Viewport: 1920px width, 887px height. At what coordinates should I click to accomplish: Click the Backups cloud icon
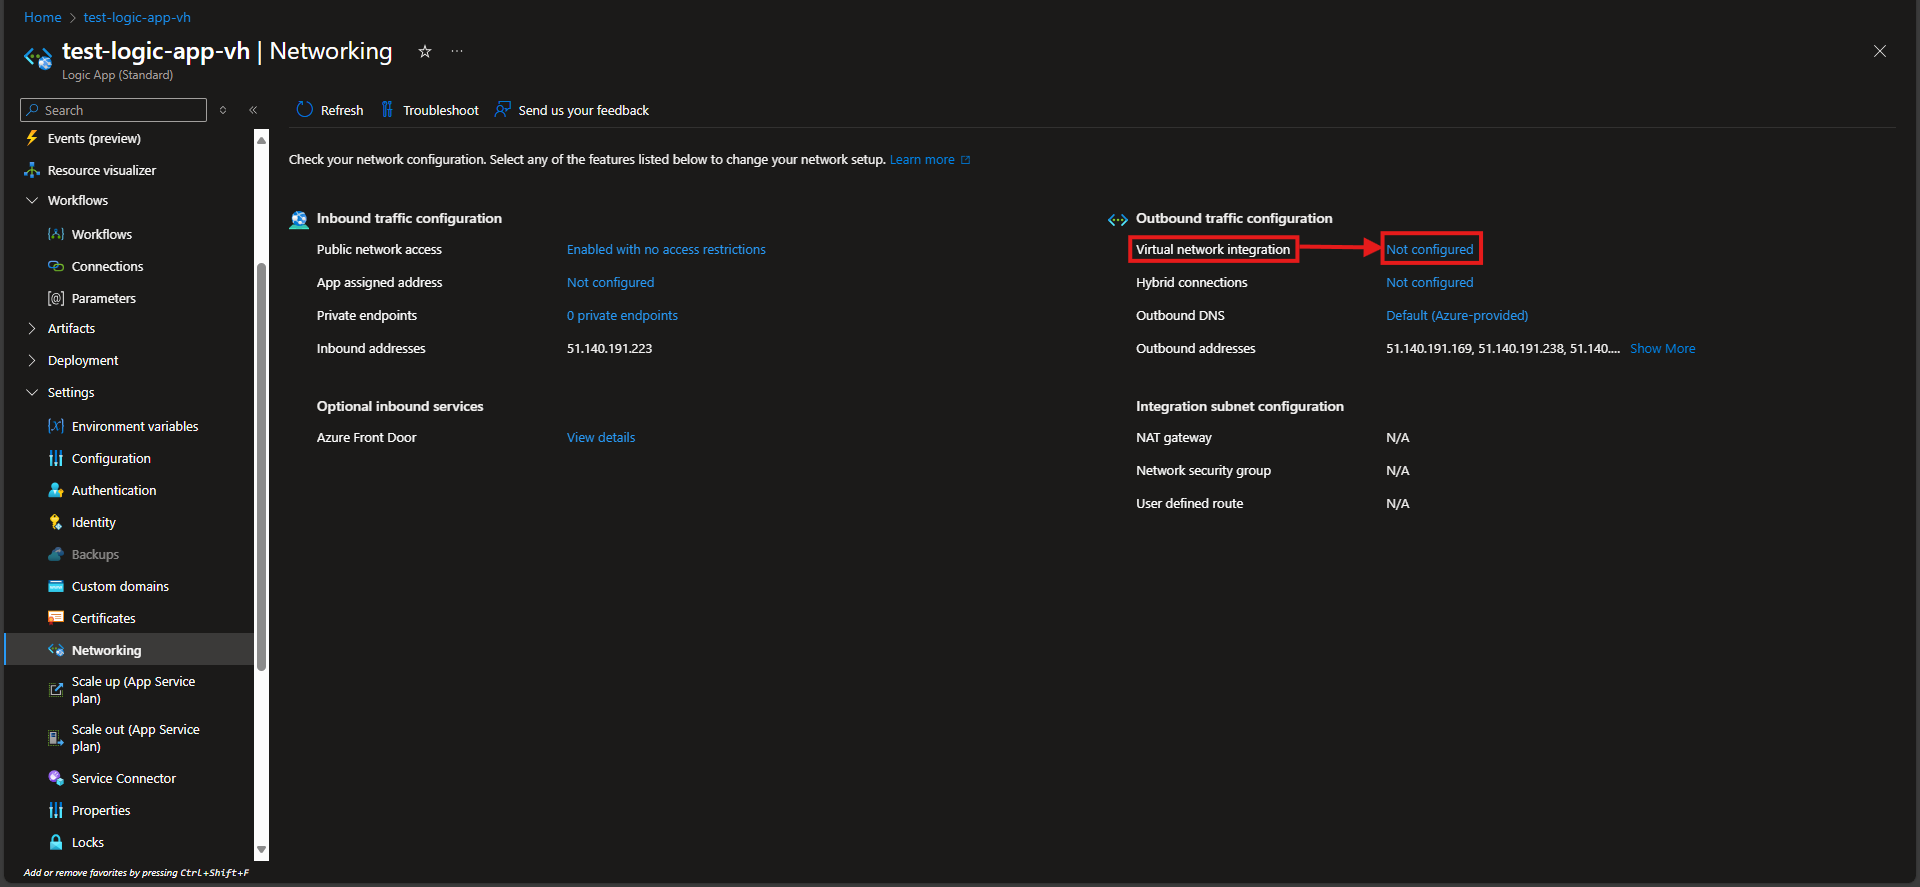click(56, 554)
